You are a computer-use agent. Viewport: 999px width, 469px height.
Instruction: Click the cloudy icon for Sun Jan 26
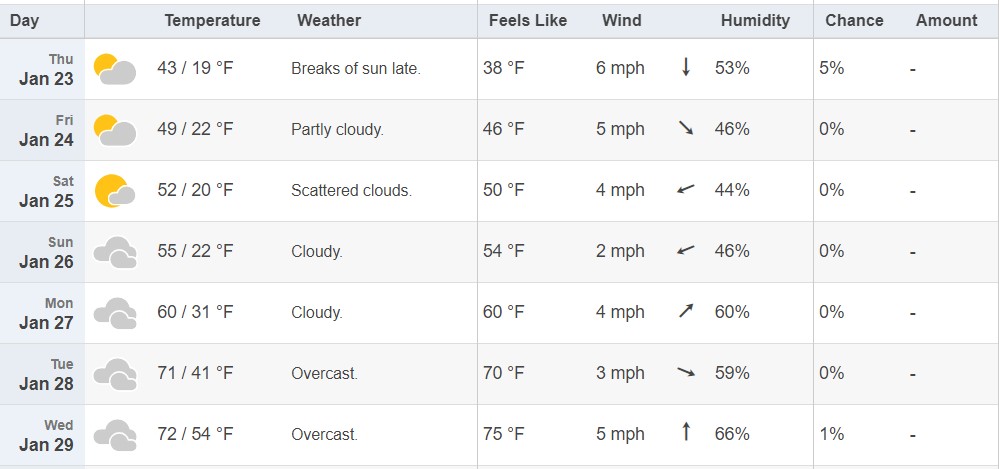(x=115, y=252)
